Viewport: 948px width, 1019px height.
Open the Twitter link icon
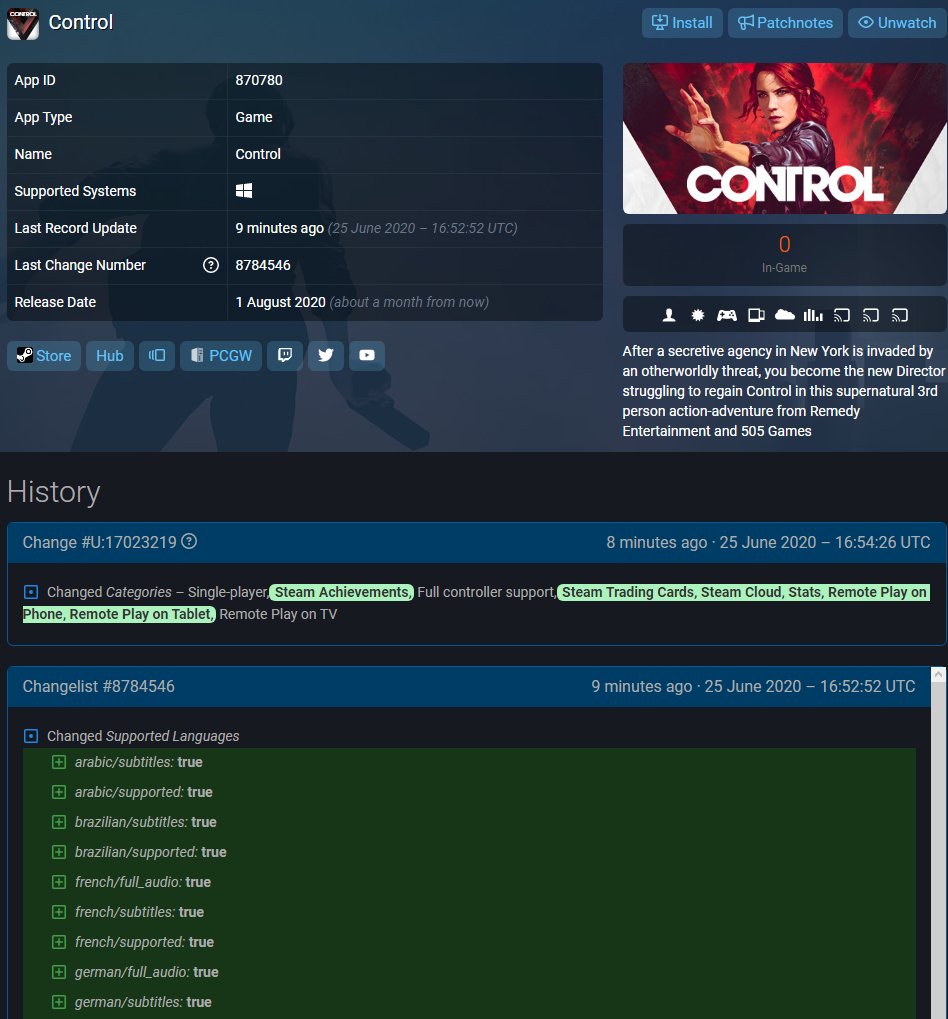click(x=326, y=355)
